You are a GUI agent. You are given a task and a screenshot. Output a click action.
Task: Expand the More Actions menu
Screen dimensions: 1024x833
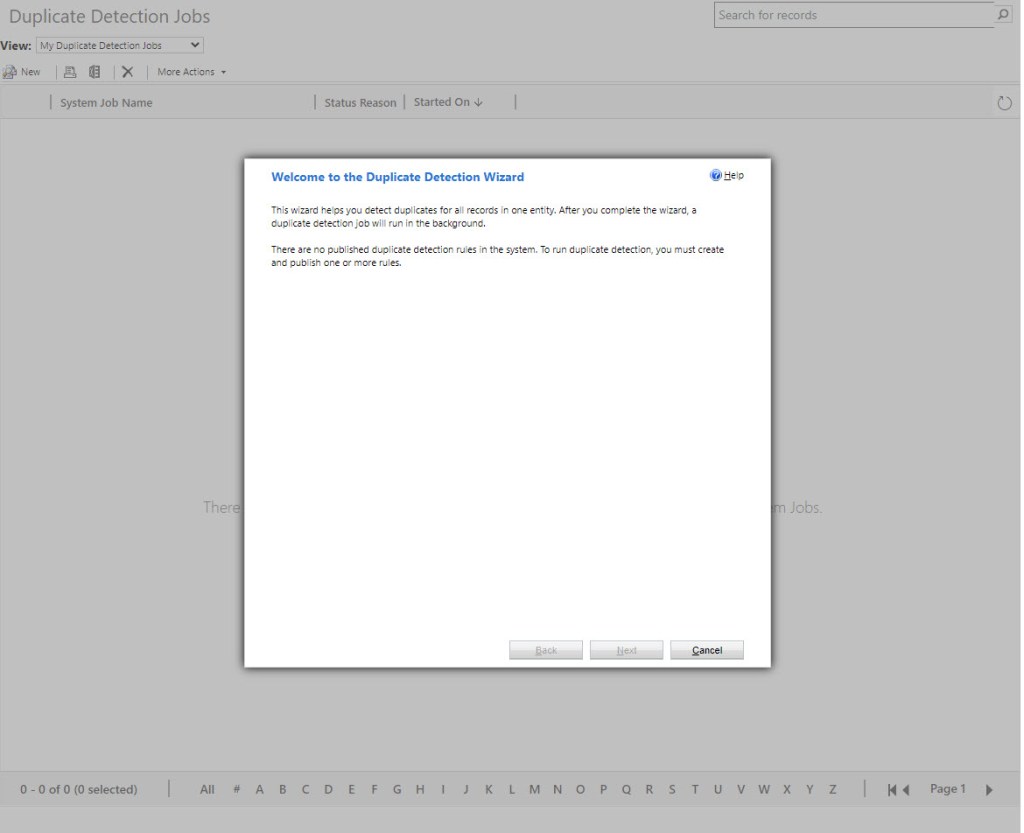[x=191, y=72]
